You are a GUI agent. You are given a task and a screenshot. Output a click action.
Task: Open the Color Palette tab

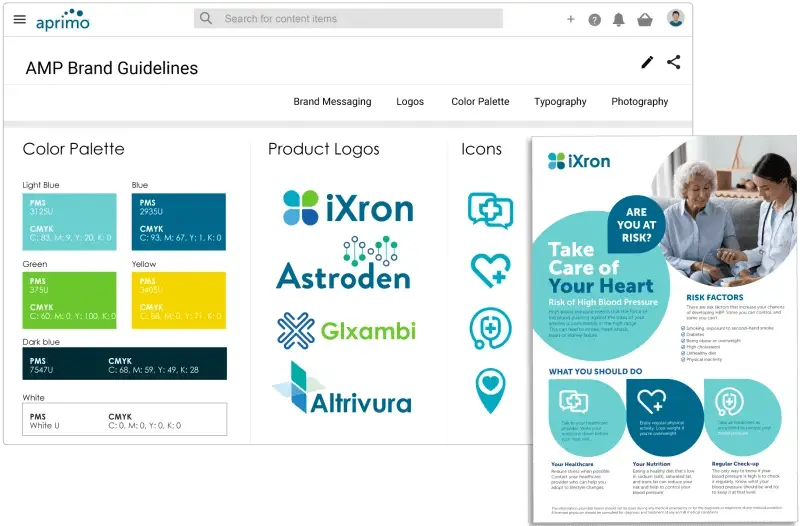point(480,102)
